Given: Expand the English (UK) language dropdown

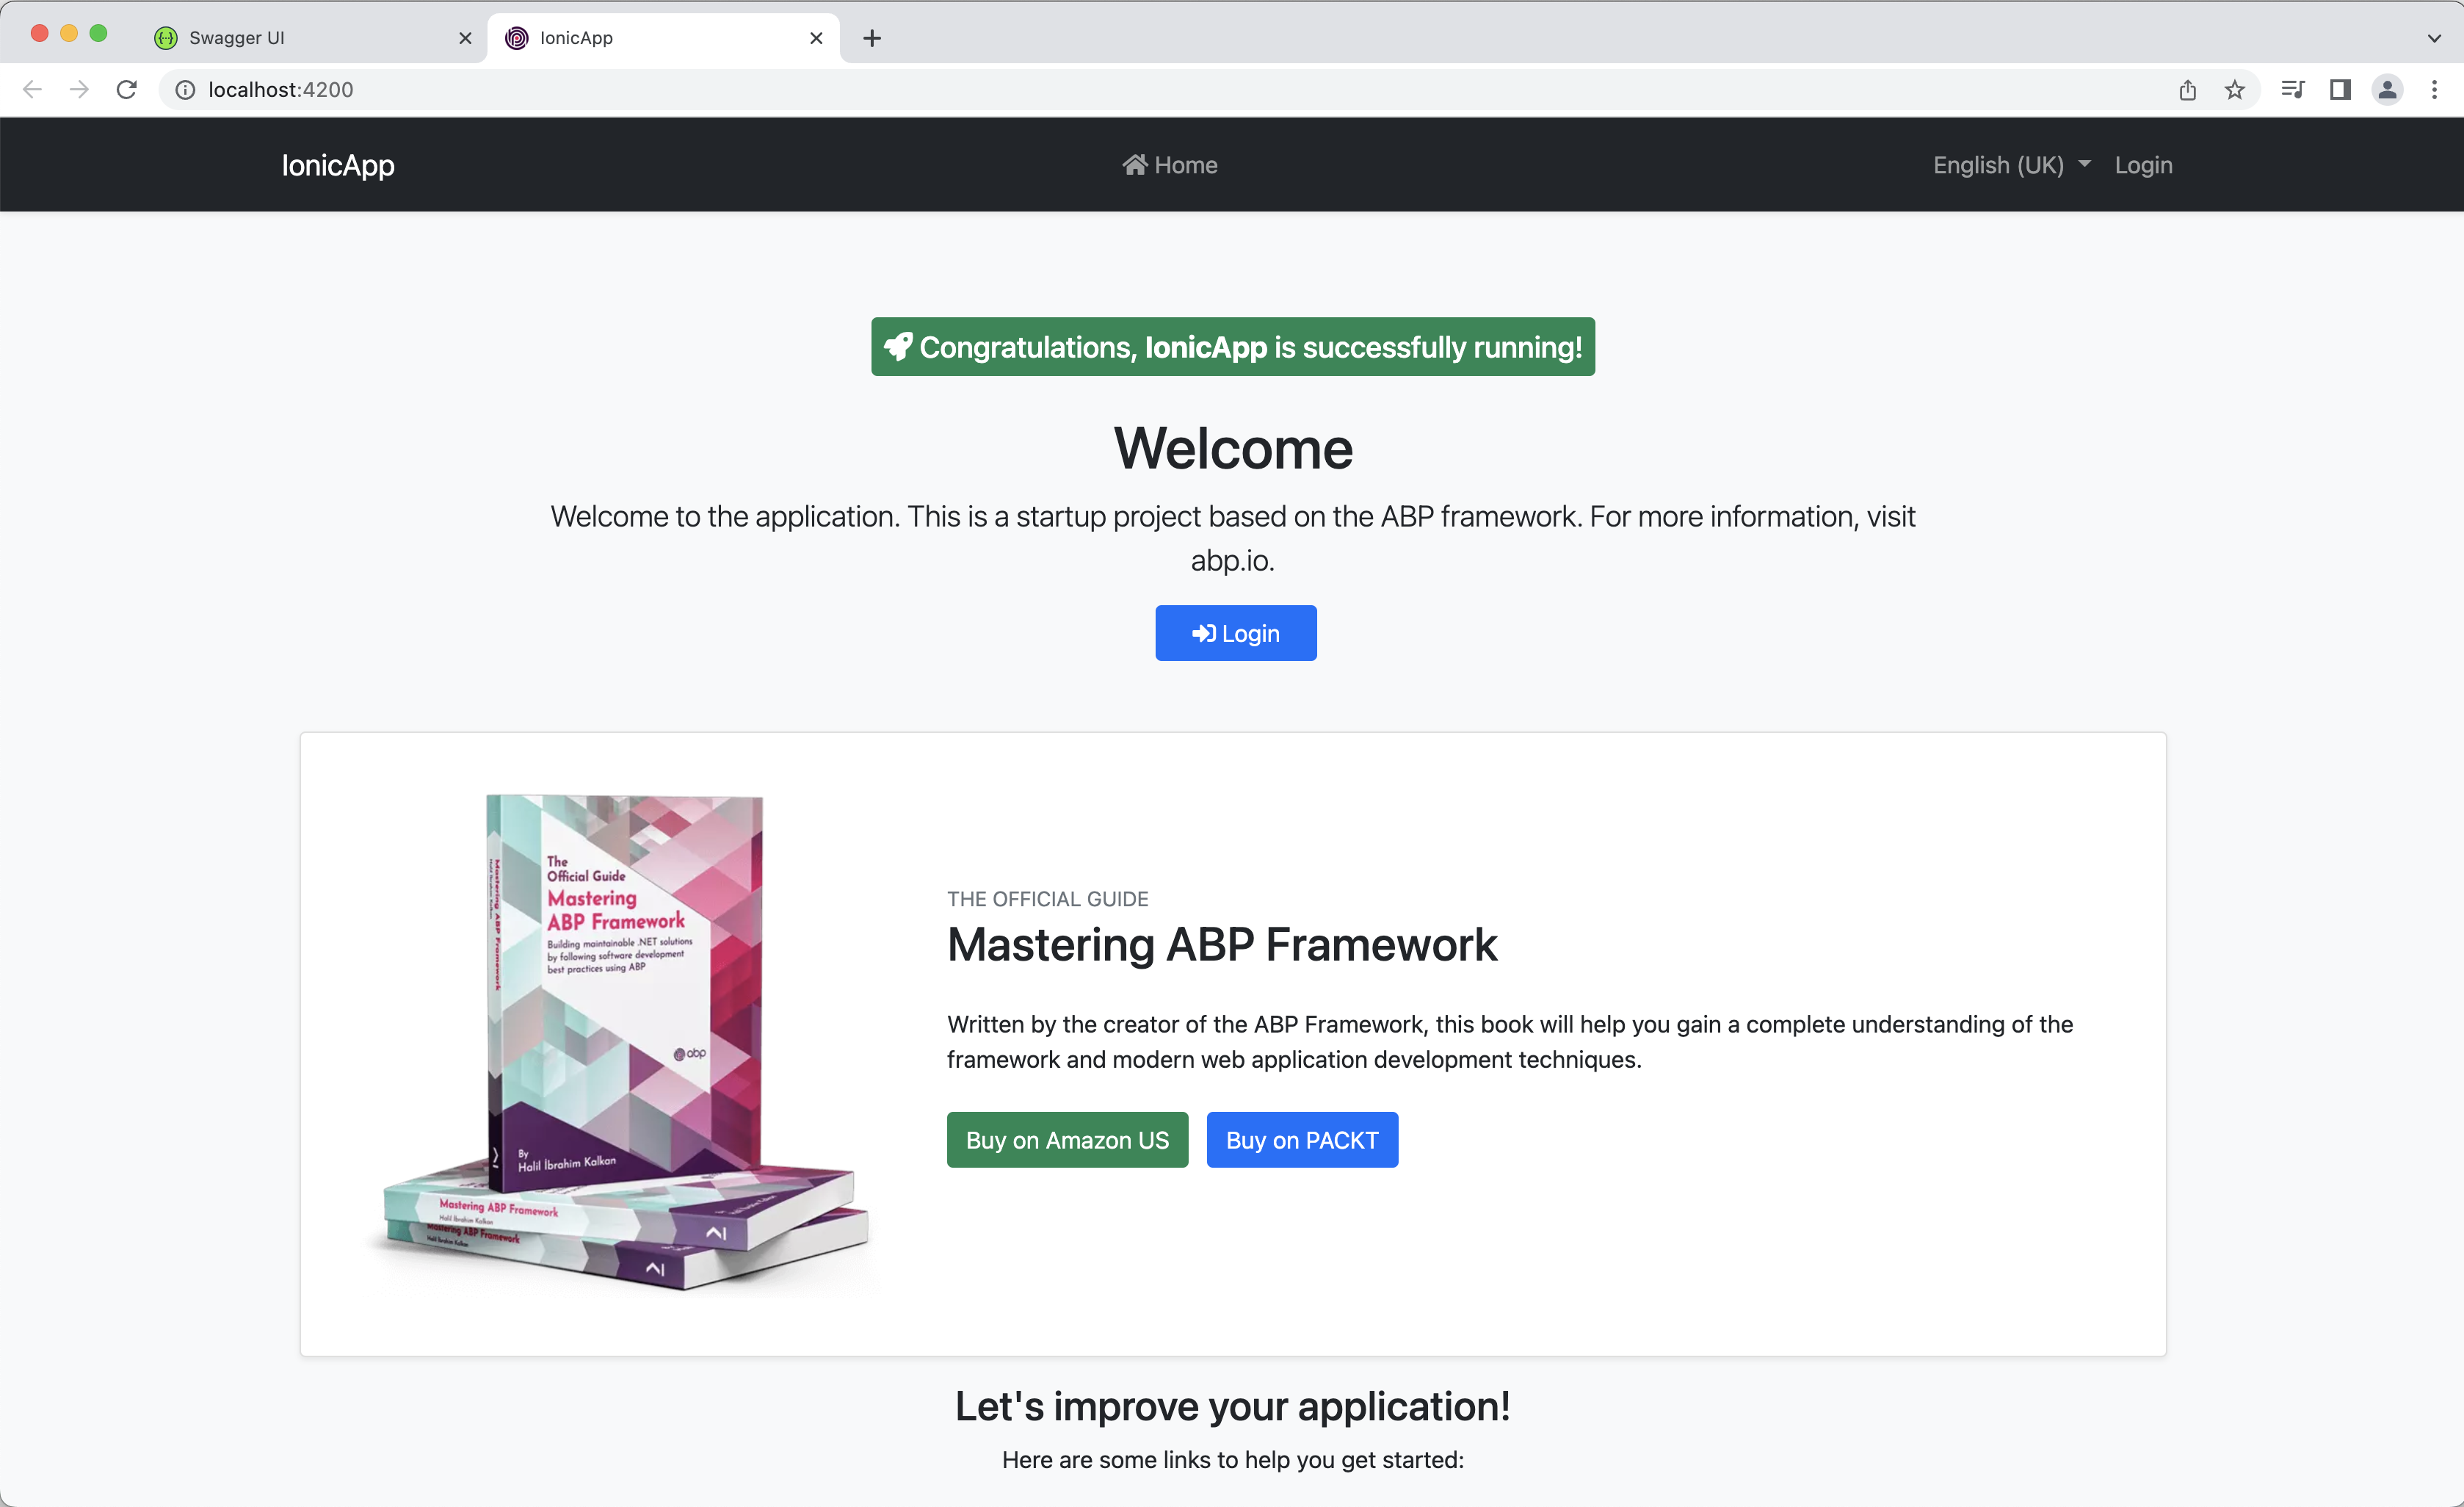Looking at the screenshot, I should coord(2010,165).
